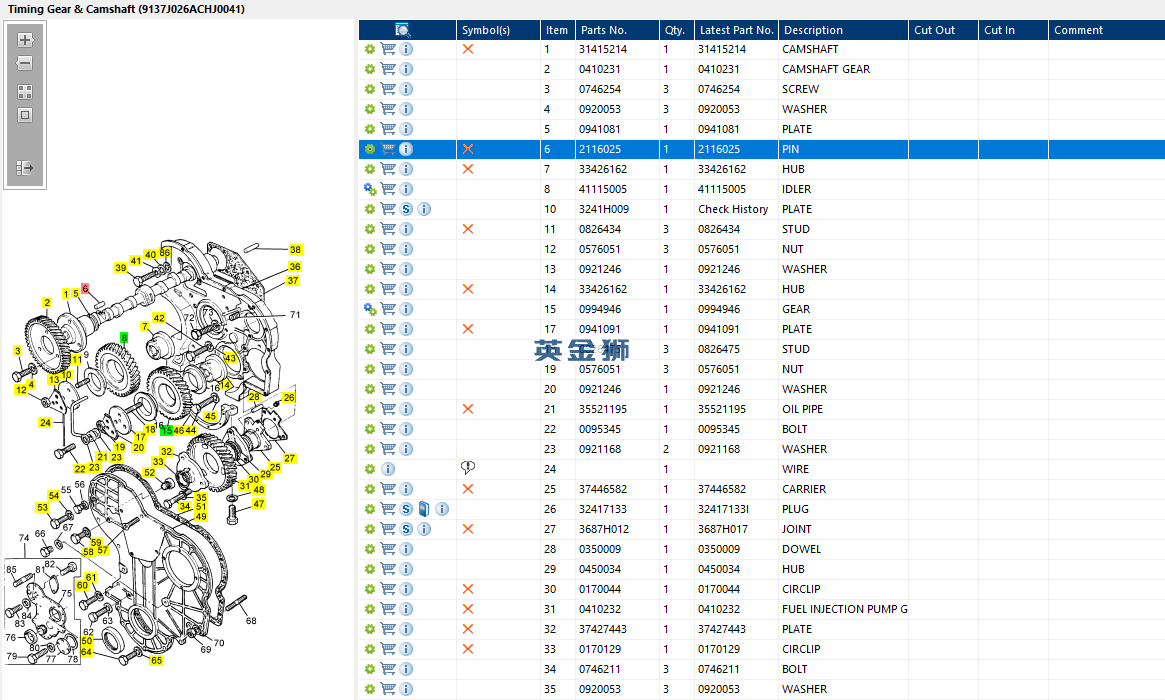Click the search icon in table header

[402, 30]
